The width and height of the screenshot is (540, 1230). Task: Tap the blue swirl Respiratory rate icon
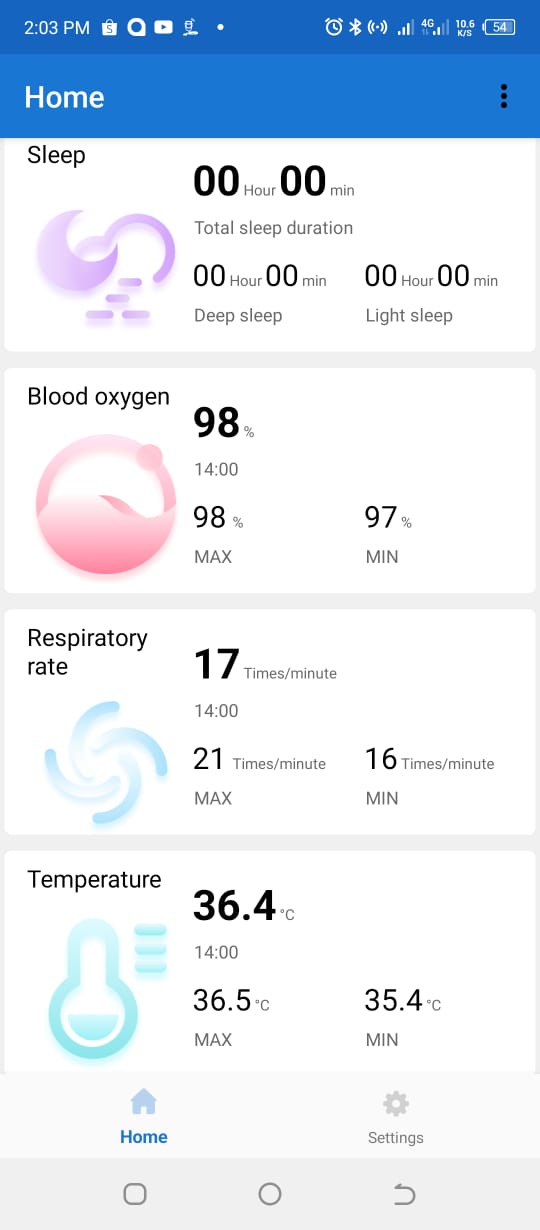pyautogui.click(x=106, y=764)
